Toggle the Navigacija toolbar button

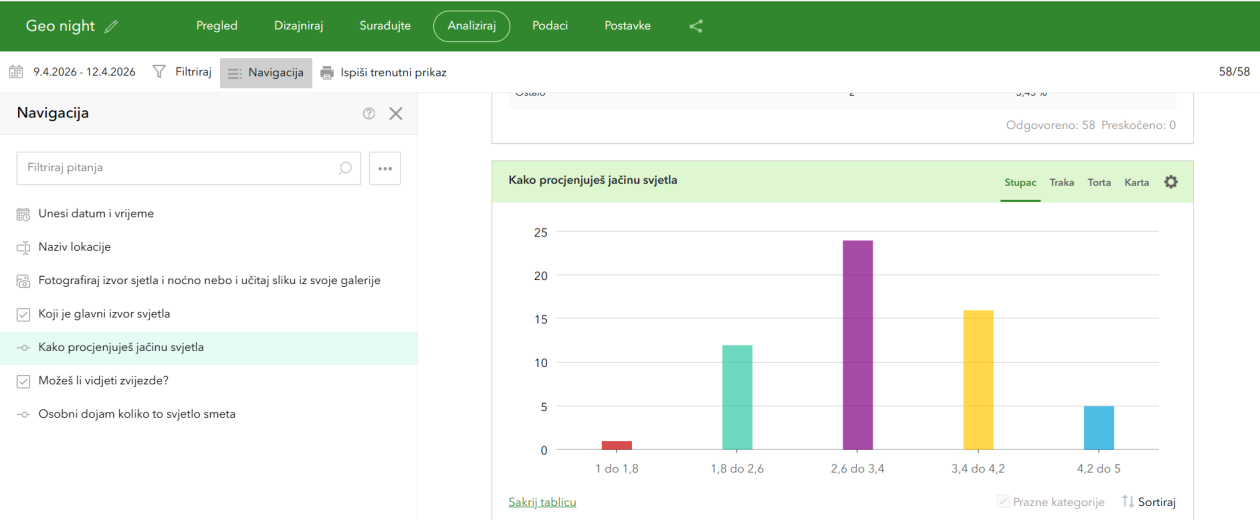[266, 72]
